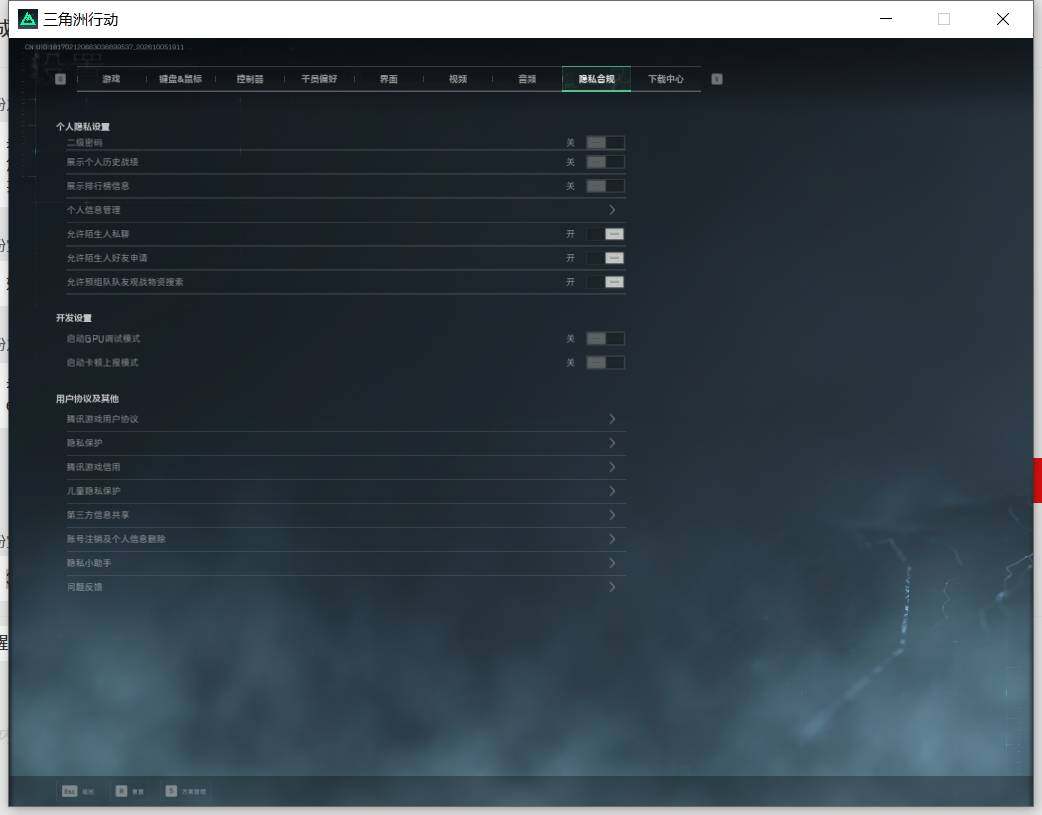Expand 腾讯游戏信用 using its arrow

pyautogui.click(x=612, y=467)
